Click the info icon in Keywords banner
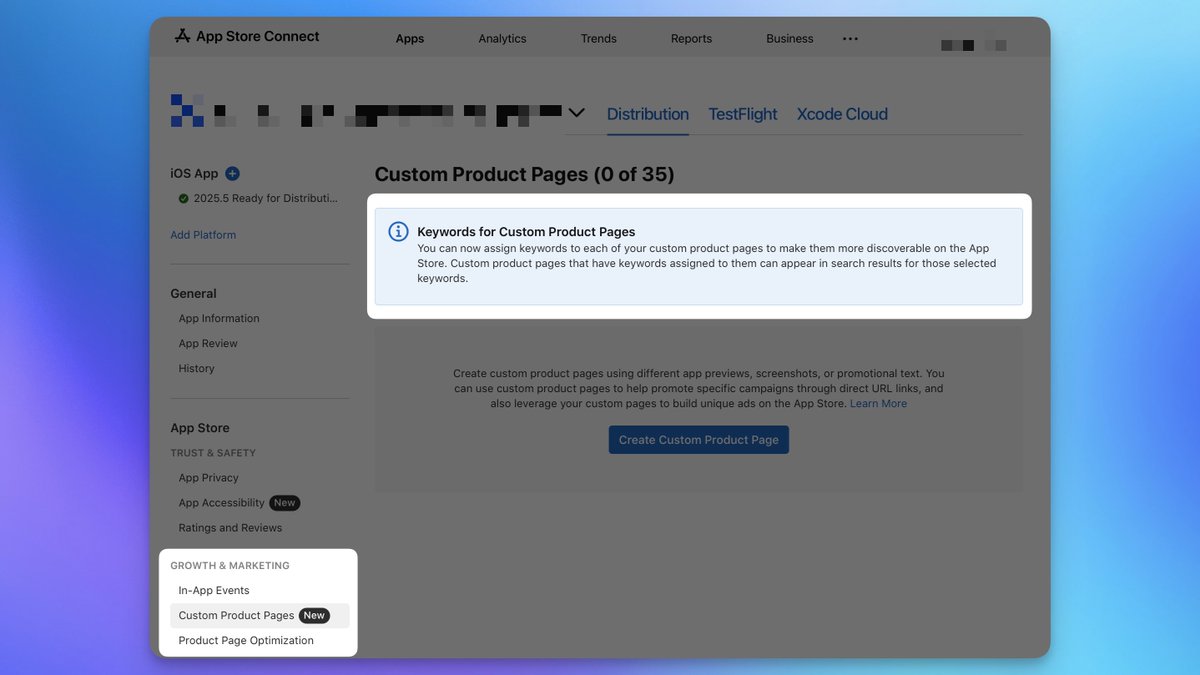Image resolution: width=1200 pixels, height=675 pixels. 398,232
